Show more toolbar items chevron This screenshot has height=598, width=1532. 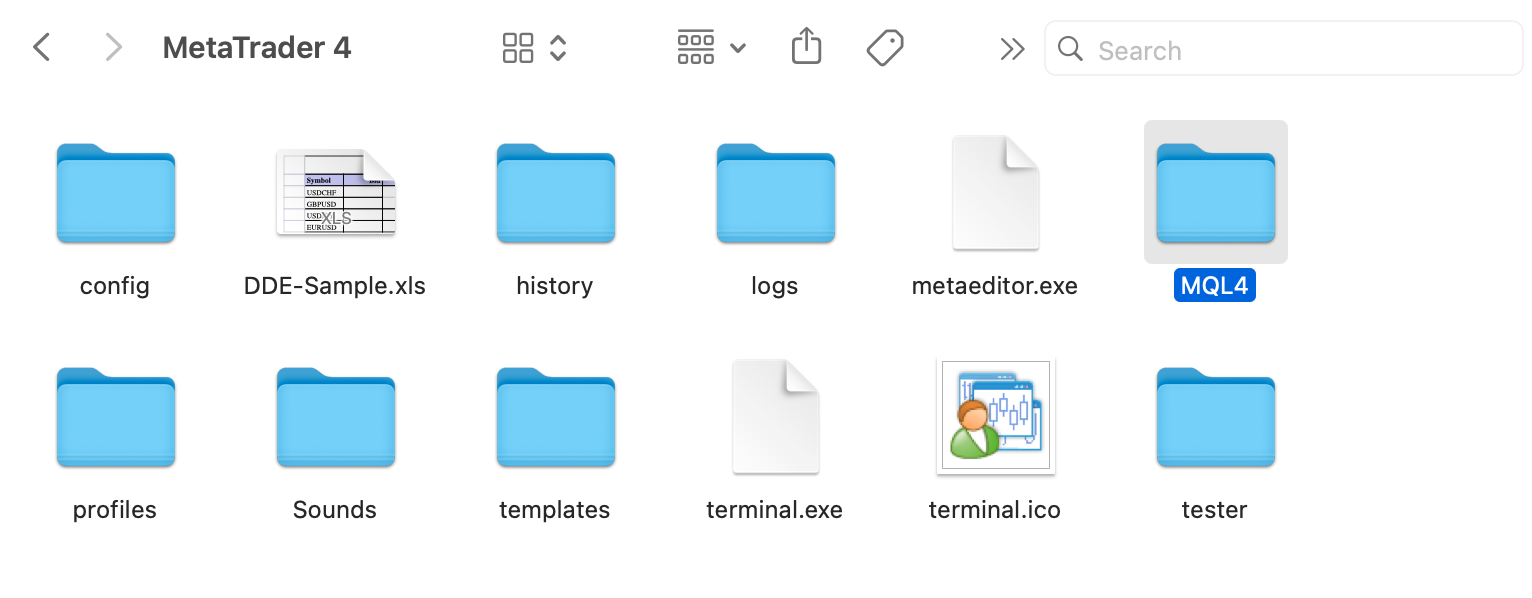point(1012,49)
